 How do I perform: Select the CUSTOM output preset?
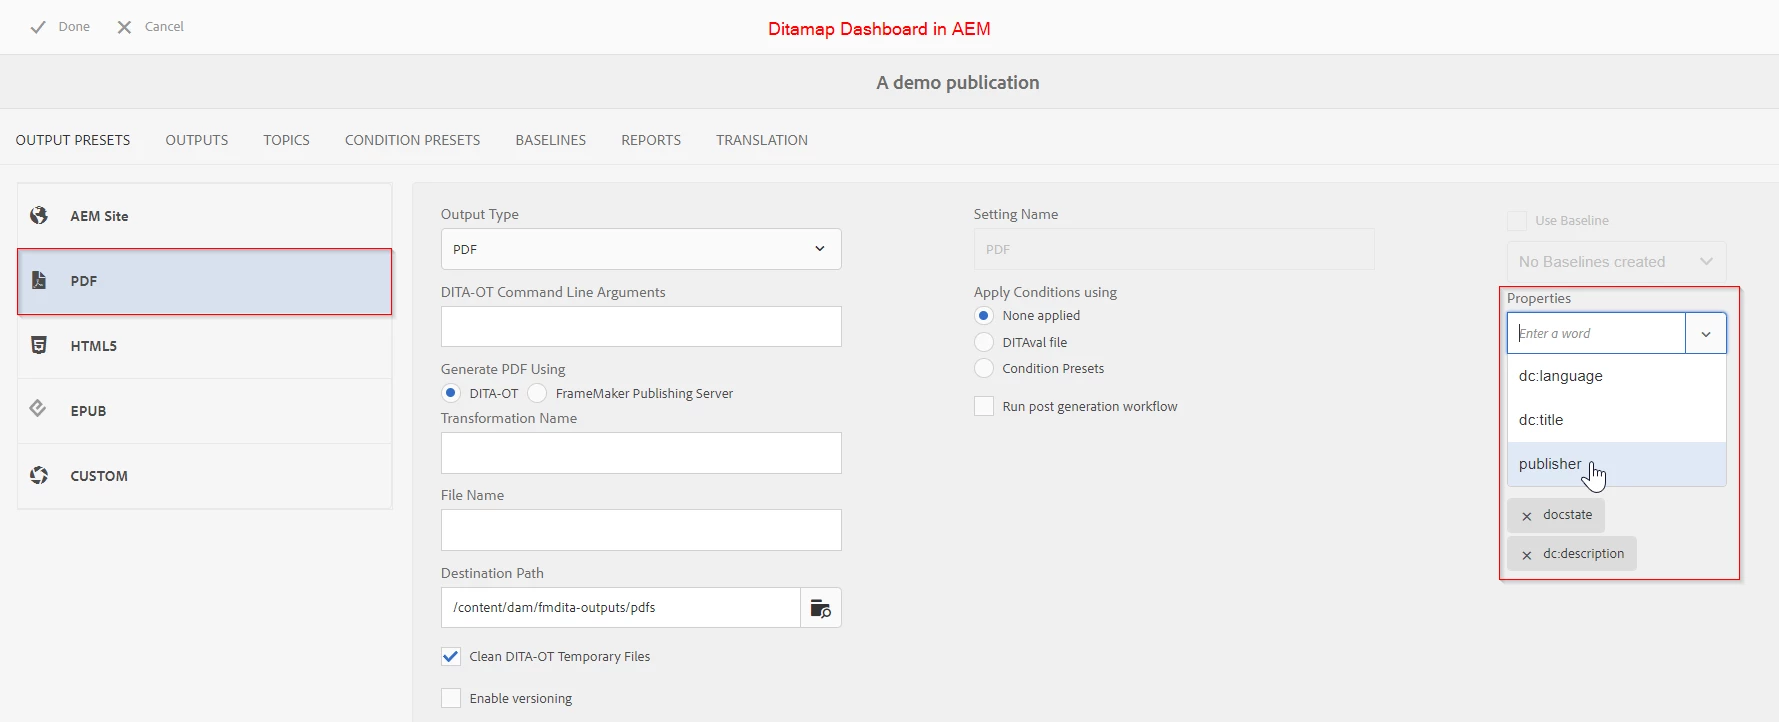(x=204, y=476)
